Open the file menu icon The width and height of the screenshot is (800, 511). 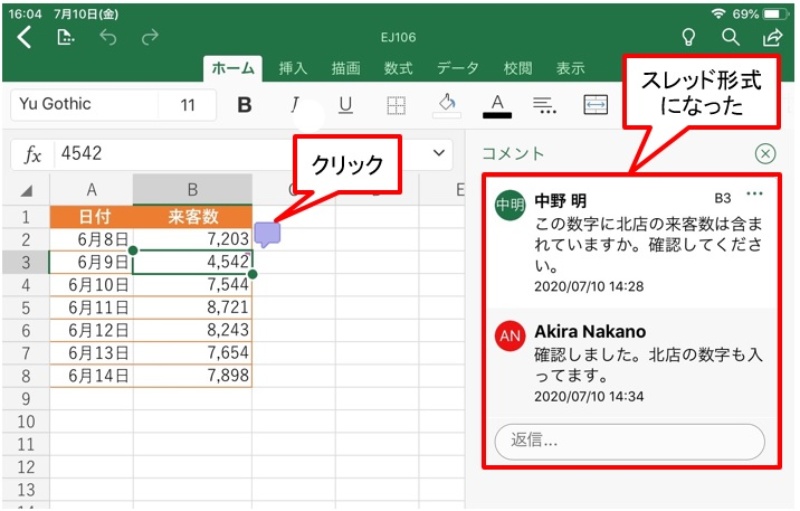point(66,38)
